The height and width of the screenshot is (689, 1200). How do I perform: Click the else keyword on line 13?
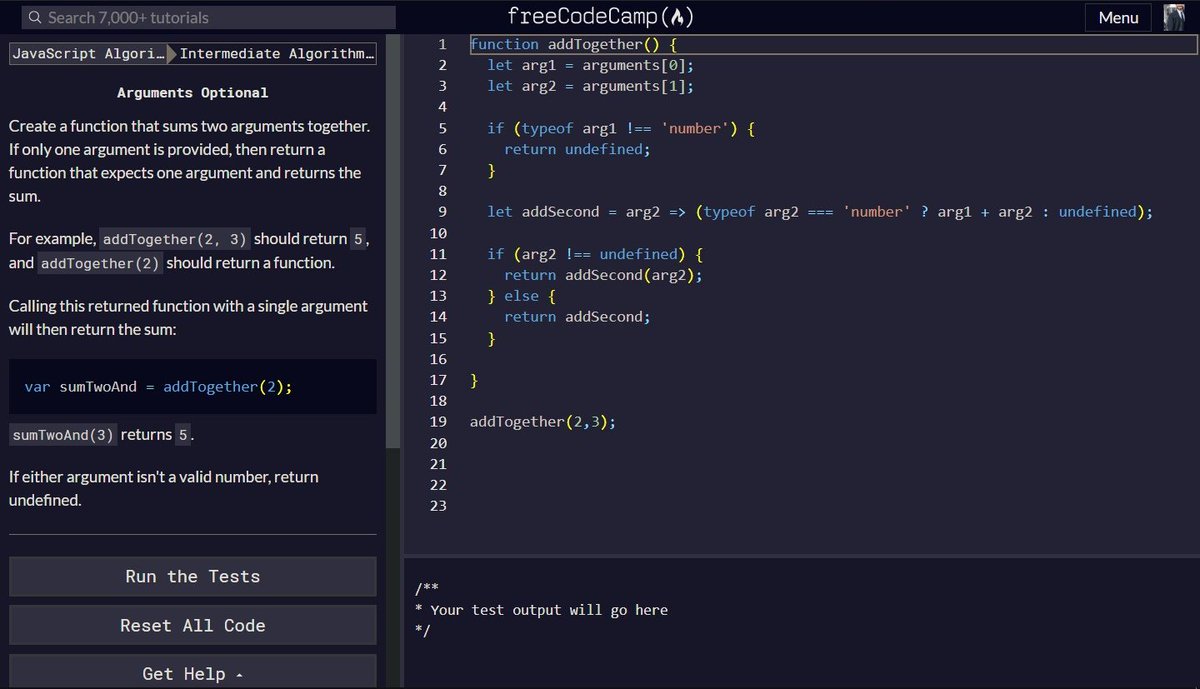click(521, 296)
